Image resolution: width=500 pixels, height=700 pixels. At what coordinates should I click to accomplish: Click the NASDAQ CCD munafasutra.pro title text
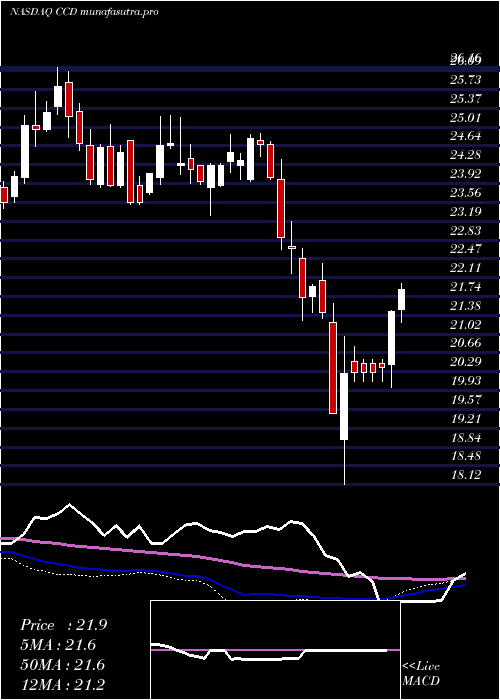point(84,12)
